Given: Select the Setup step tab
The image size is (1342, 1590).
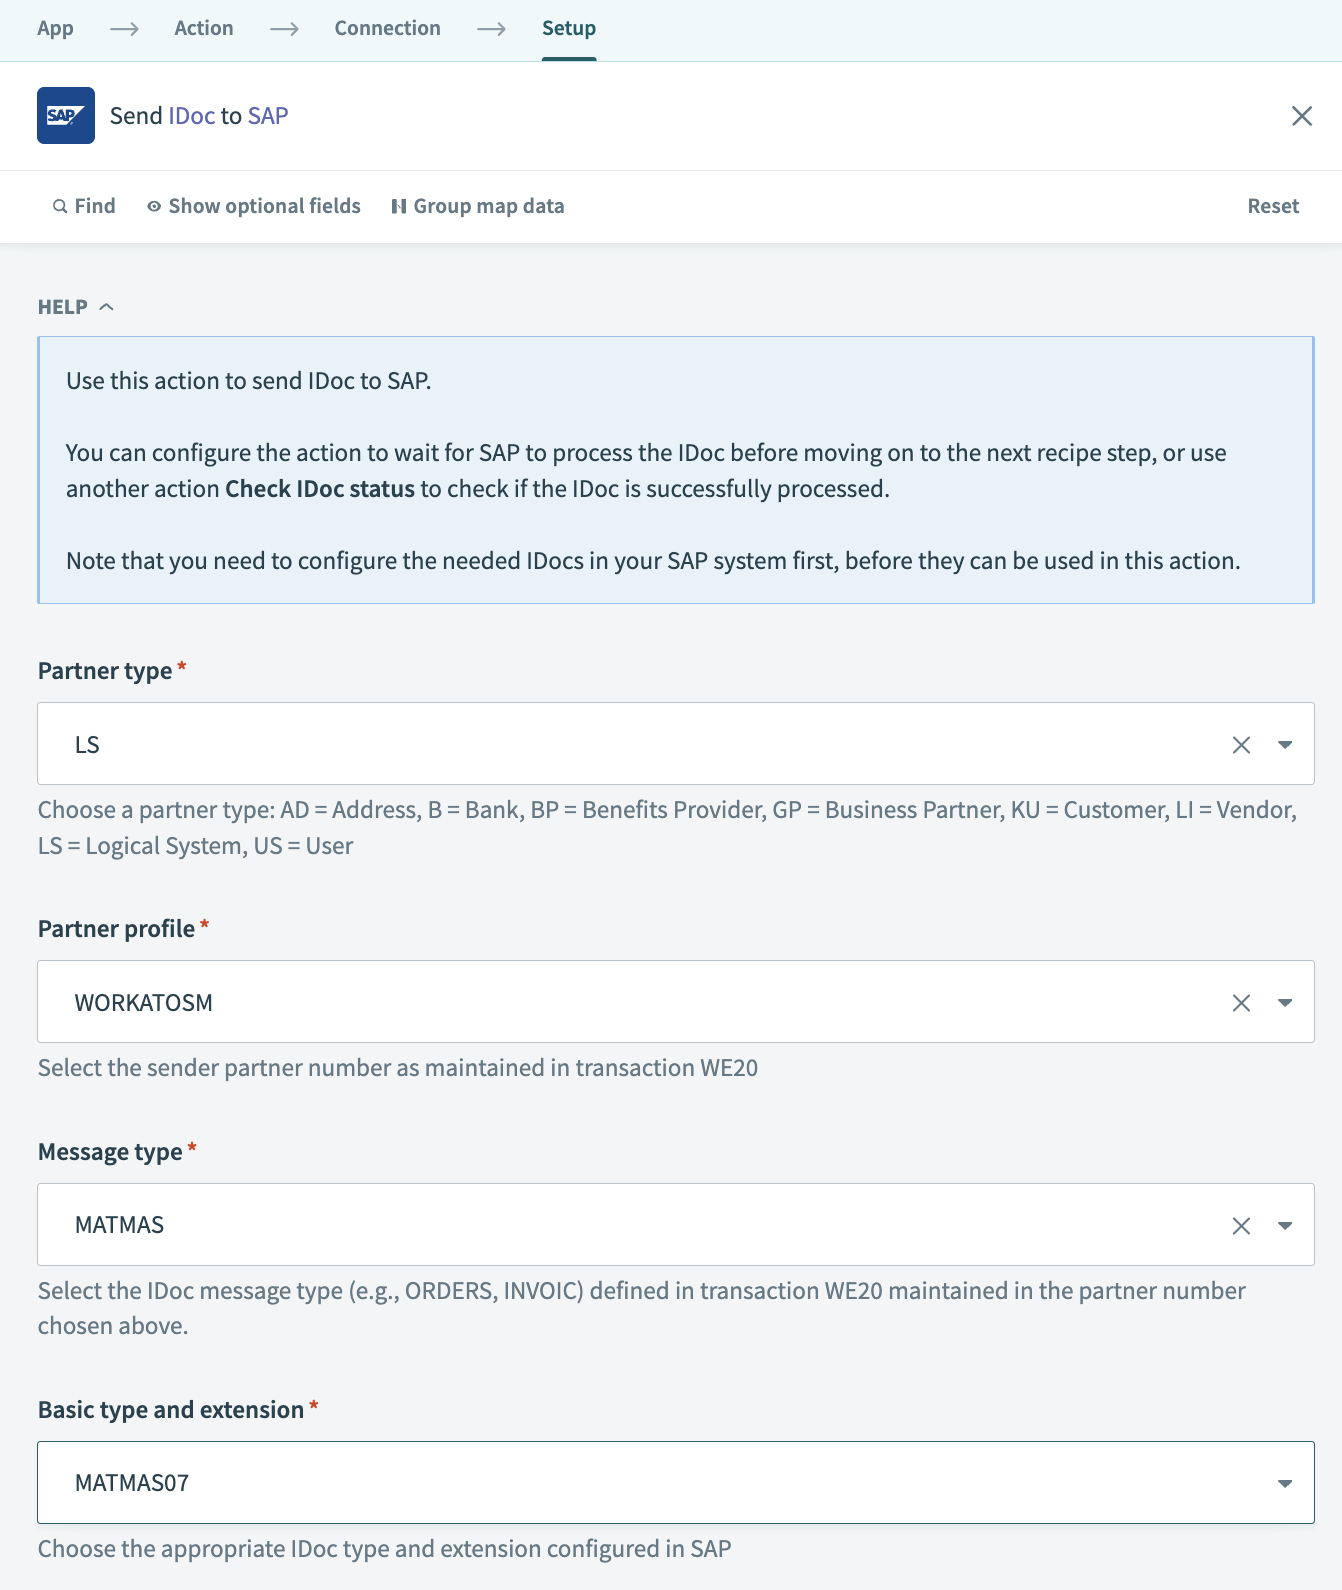Looking at the screenshot, I should point(569,28).
